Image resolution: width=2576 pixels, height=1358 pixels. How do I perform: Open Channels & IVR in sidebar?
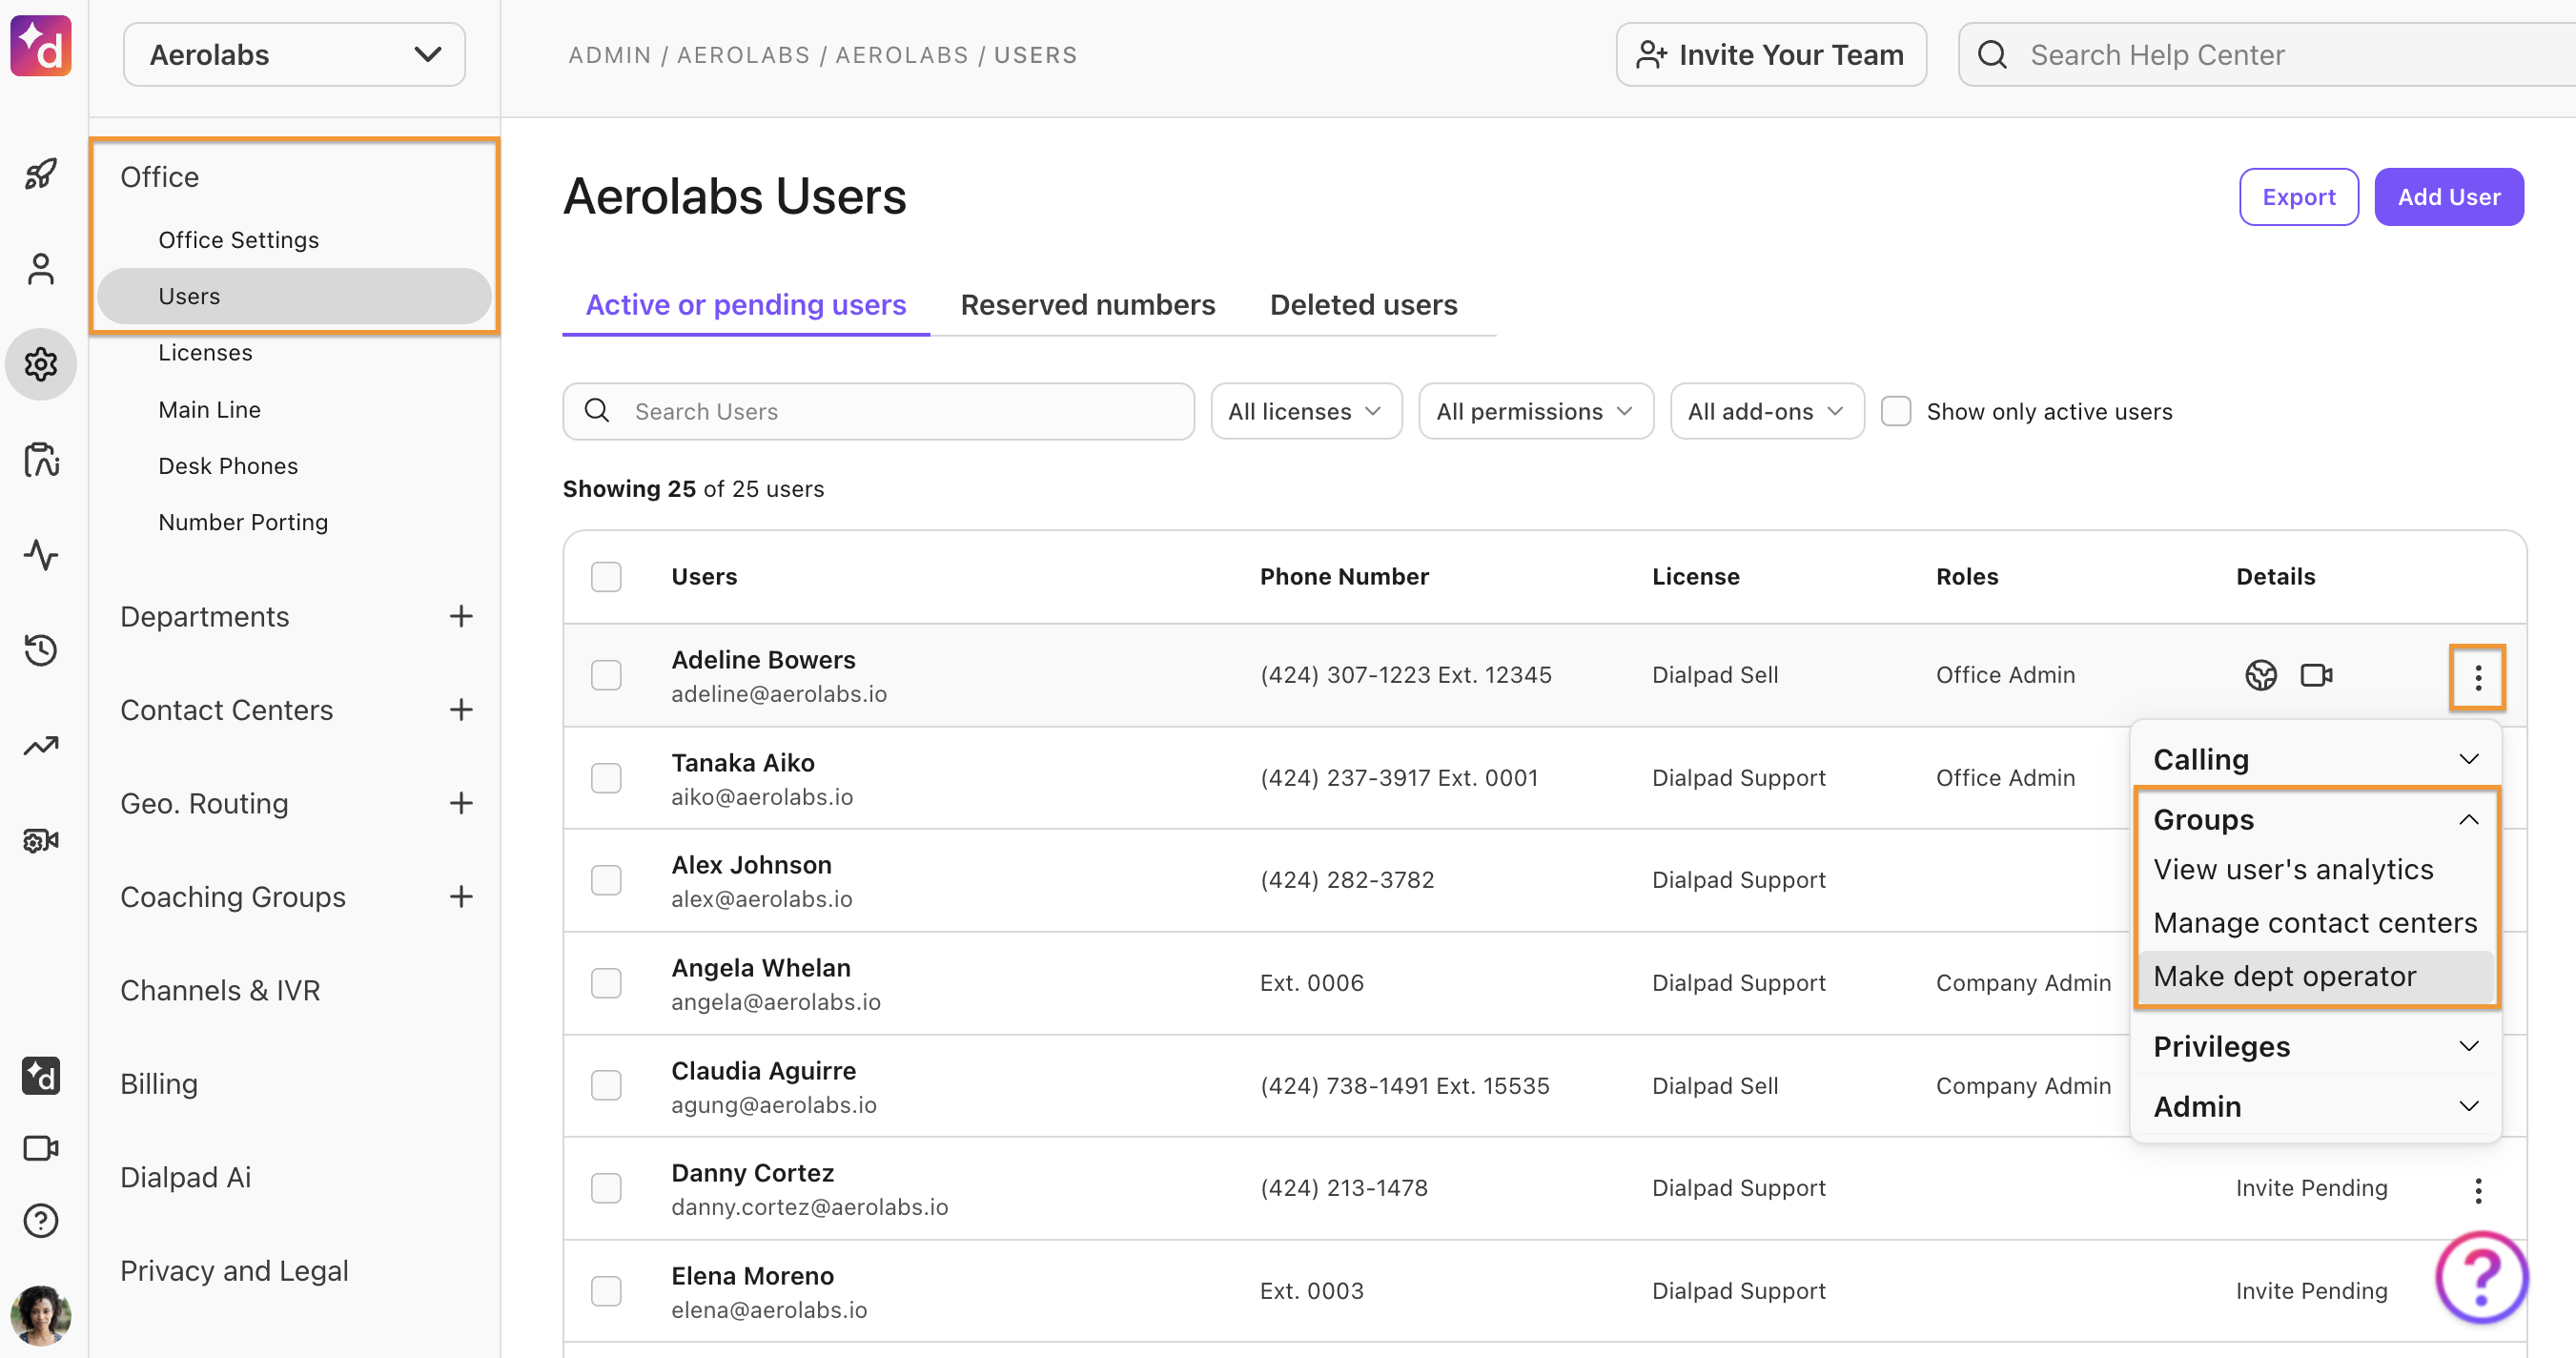click(220, 990)
